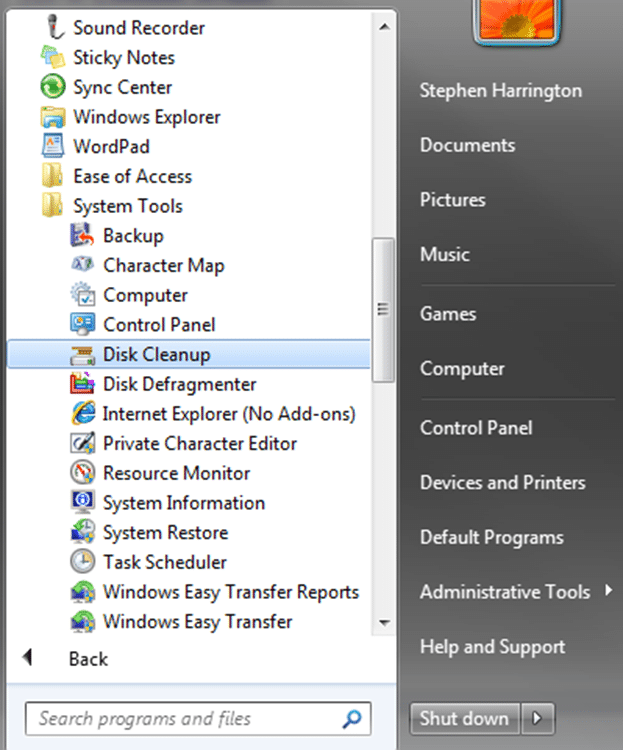Click the Search programs and files box

coord(198,718)
